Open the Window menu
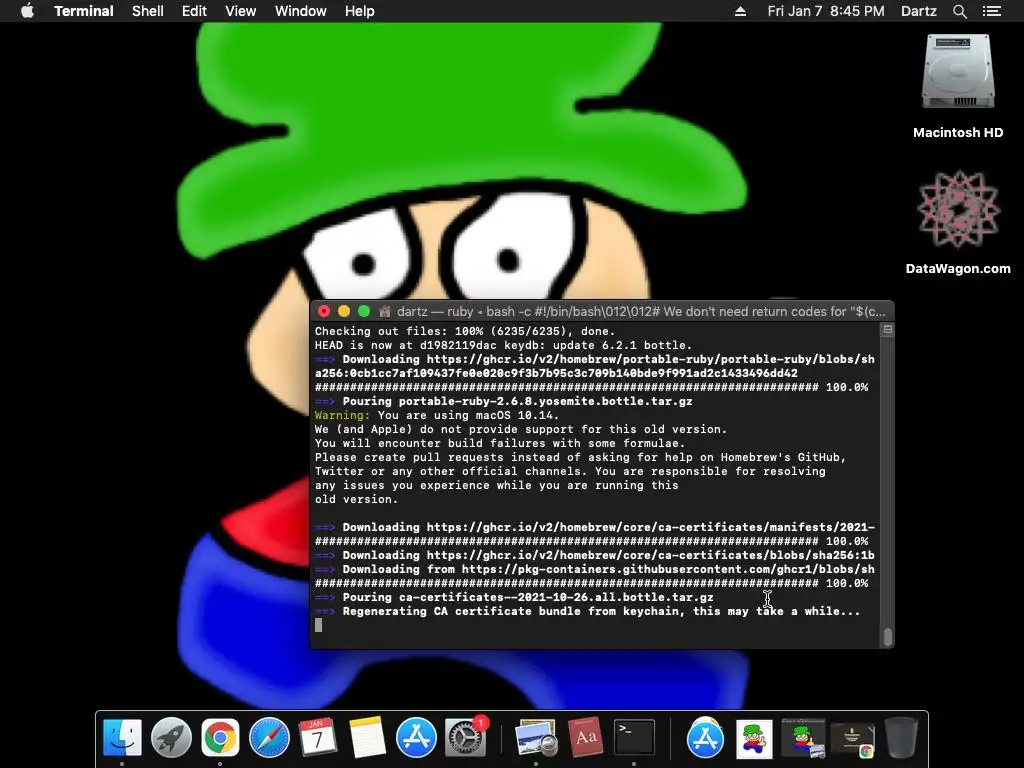1024x768 pixels. tap(300, 11)
